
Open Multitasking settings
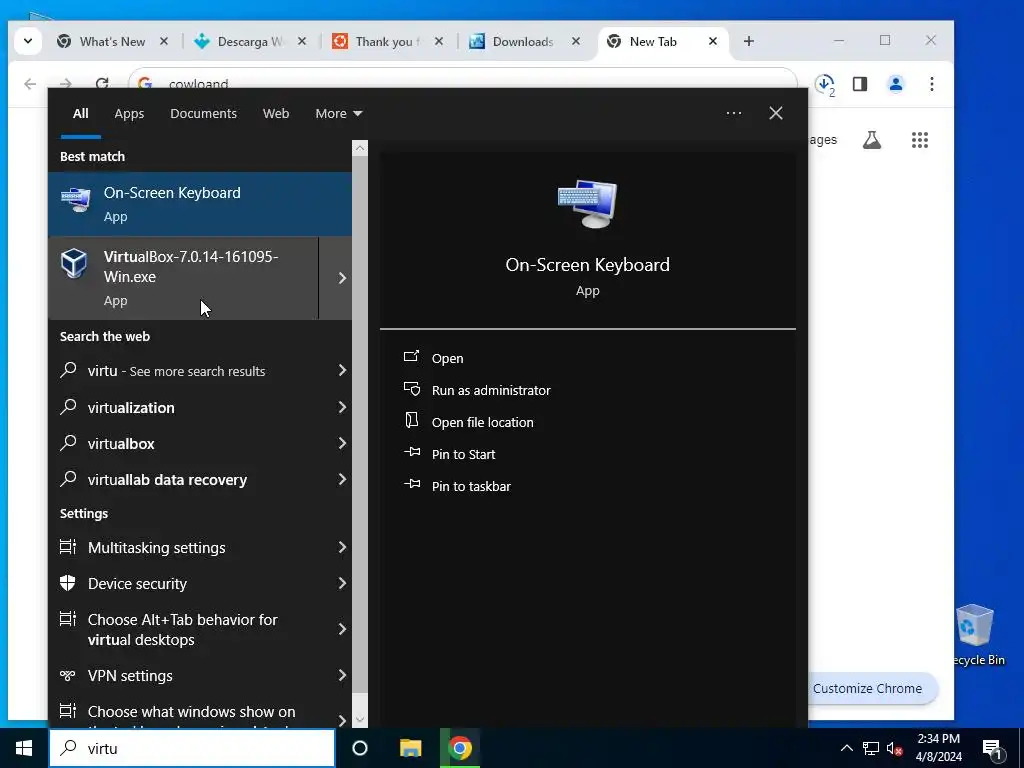(200, 547)
